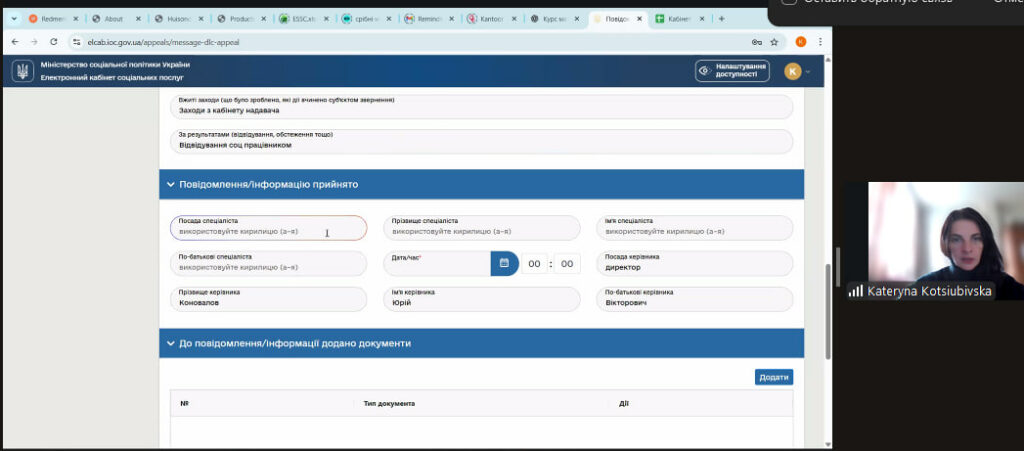Open a new browser tab
The width and height of the screenshot is (1024, 451).
(722, 18)
